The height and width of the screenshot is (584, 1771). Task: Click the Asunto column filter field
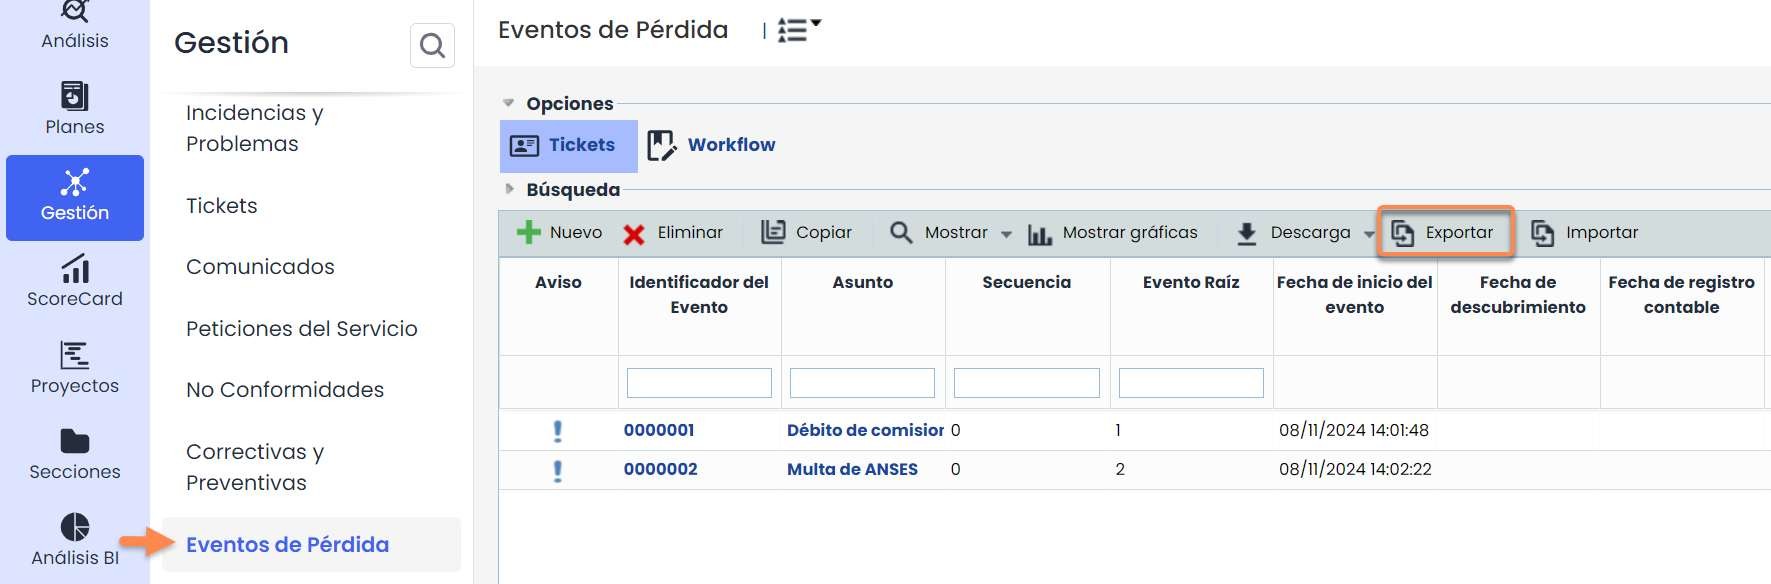click(862, 383)
